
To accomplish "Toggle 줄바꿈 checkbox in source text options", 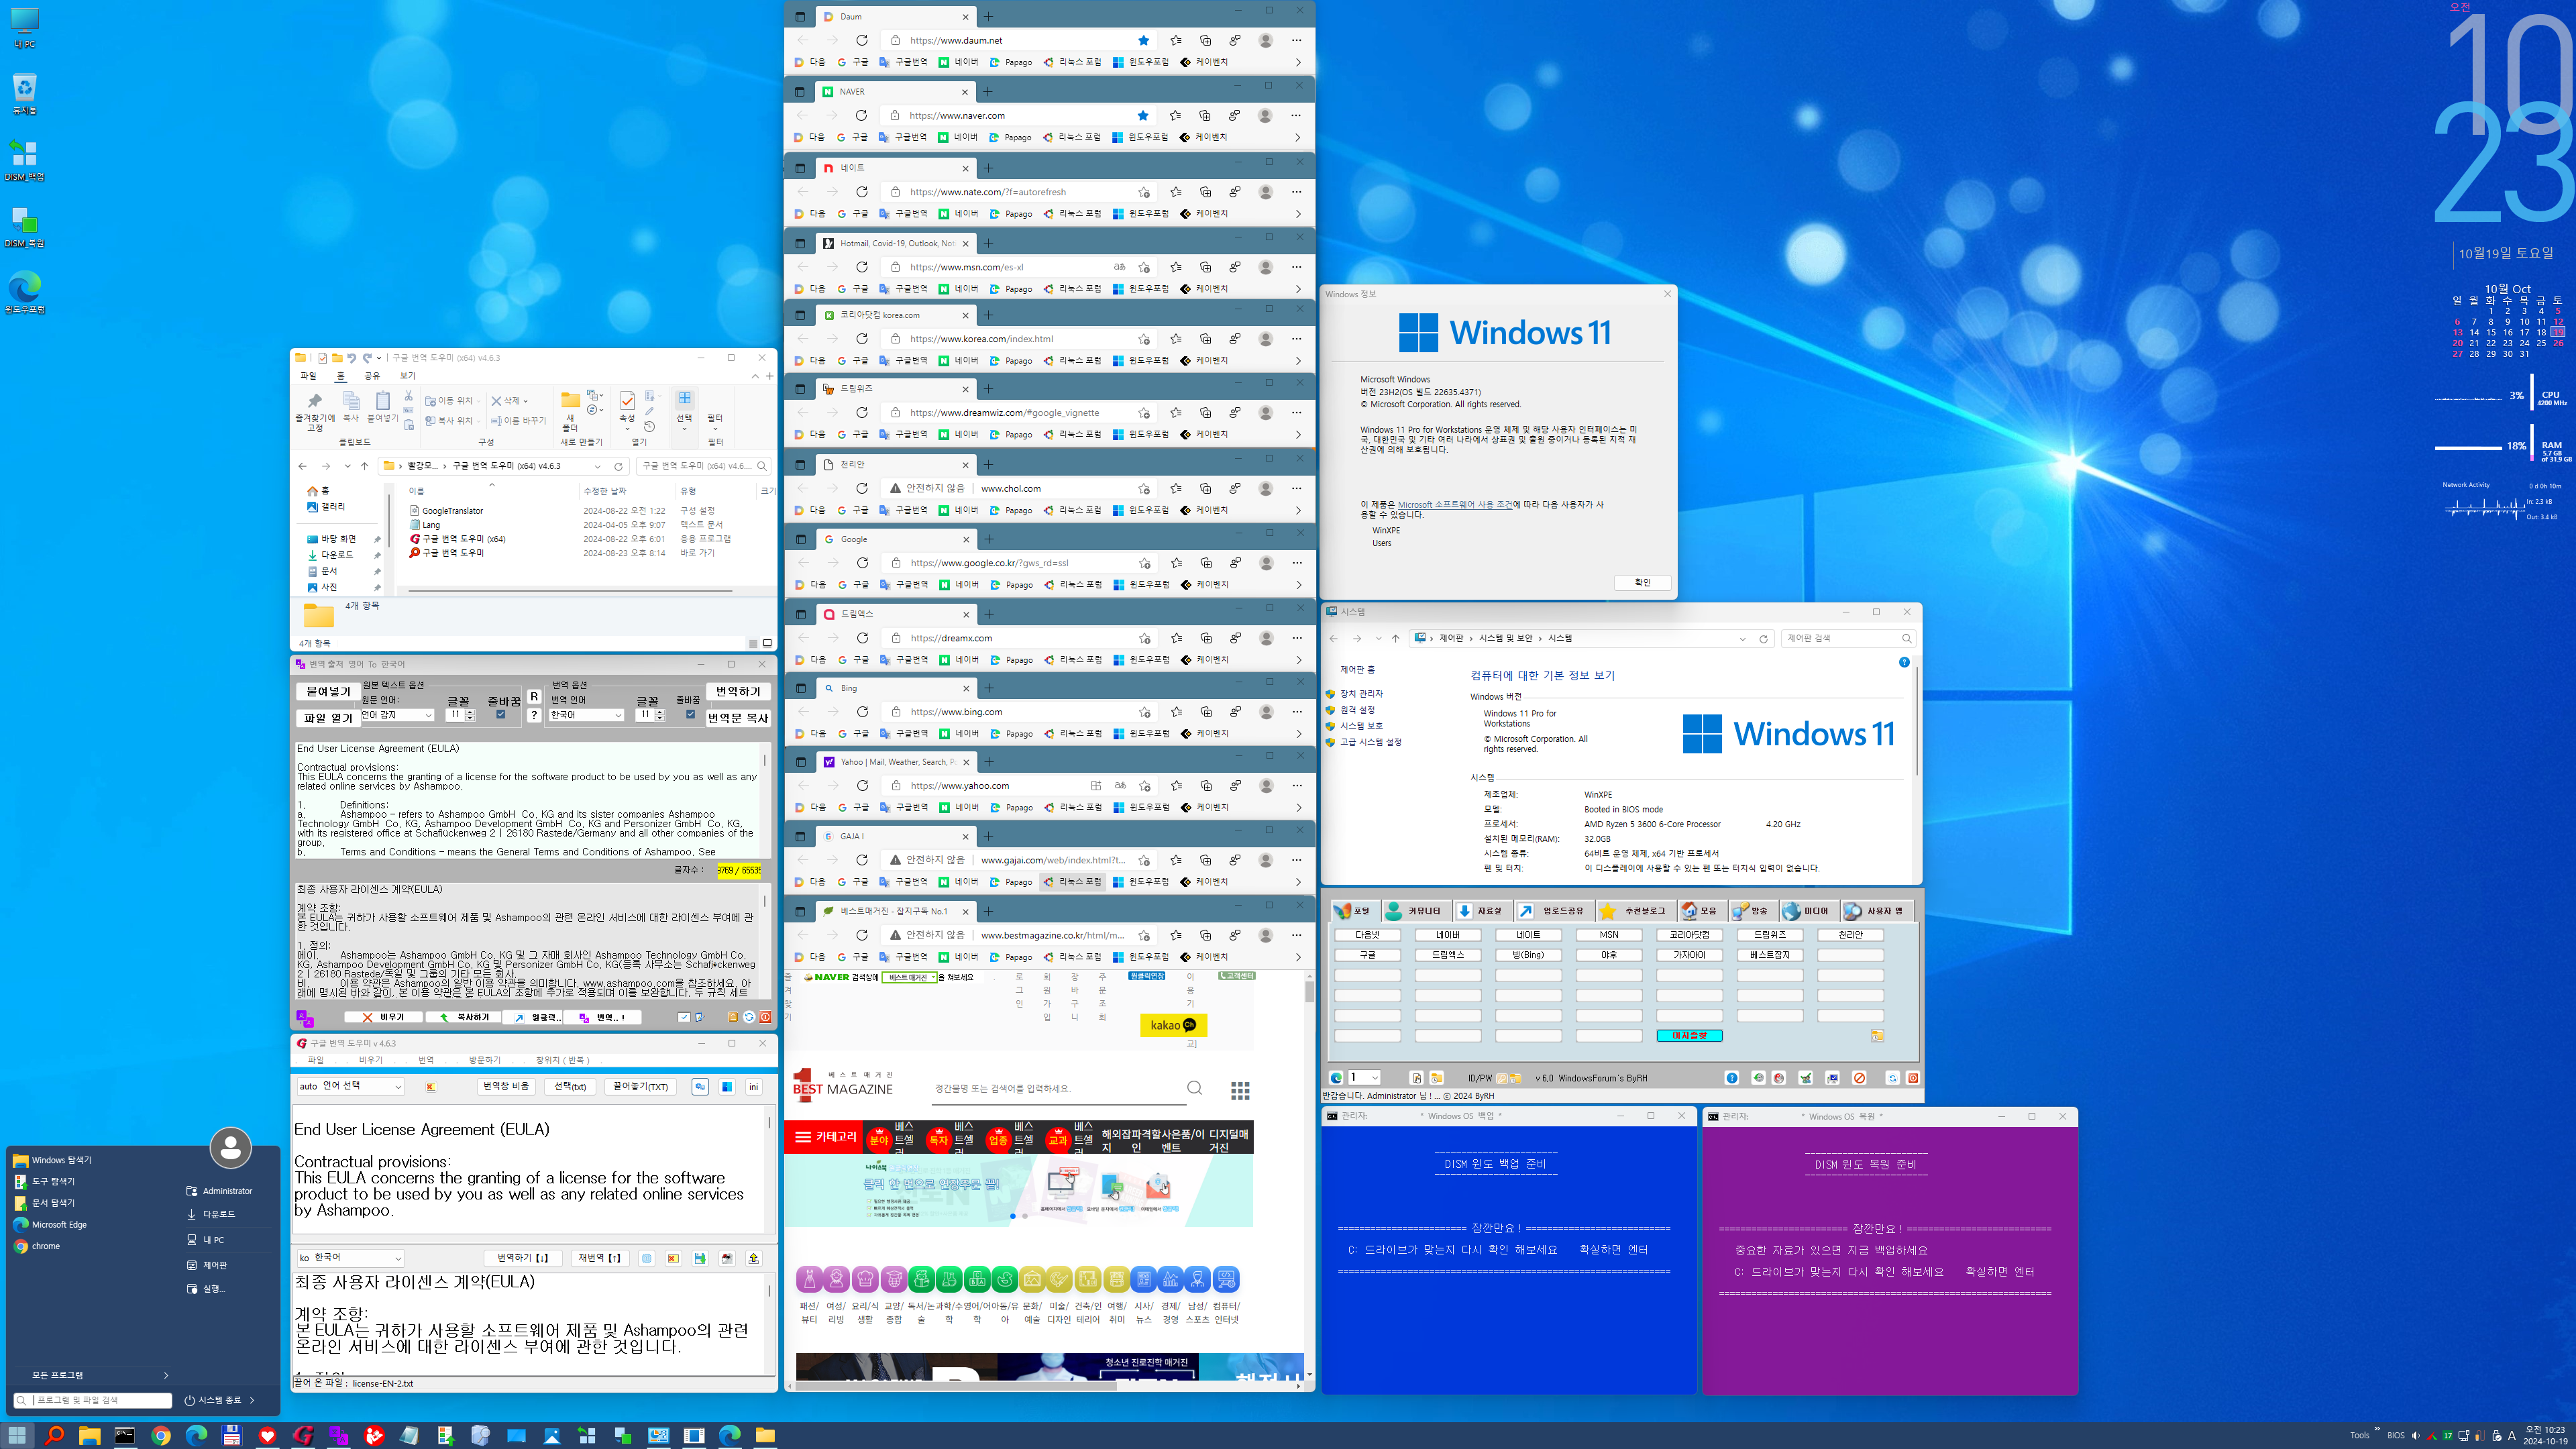I will [501, 714].
